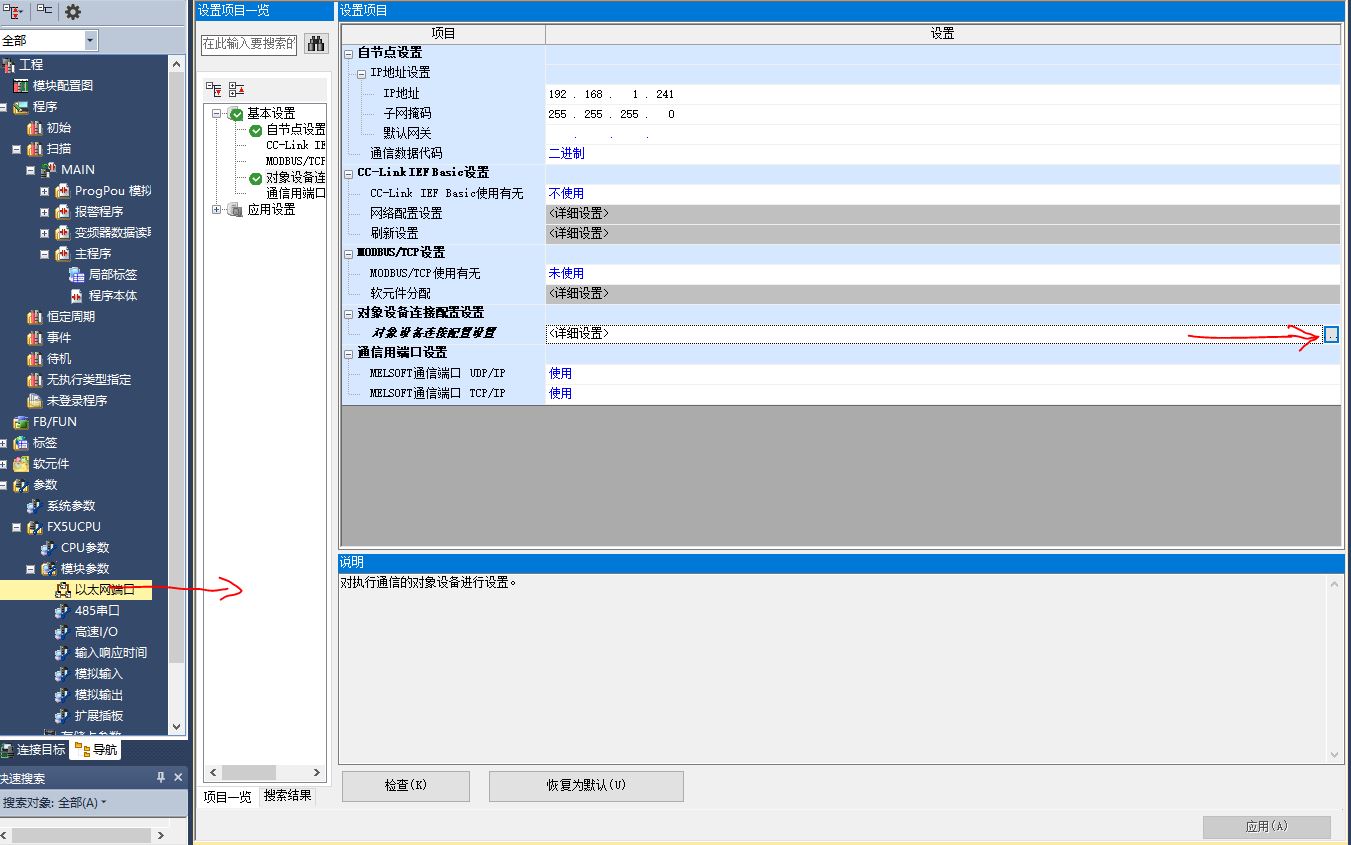The height and width of the screenshot is (845, 1351).
Task: Open navigation options via the gear icon
Action: click(73, 12)
